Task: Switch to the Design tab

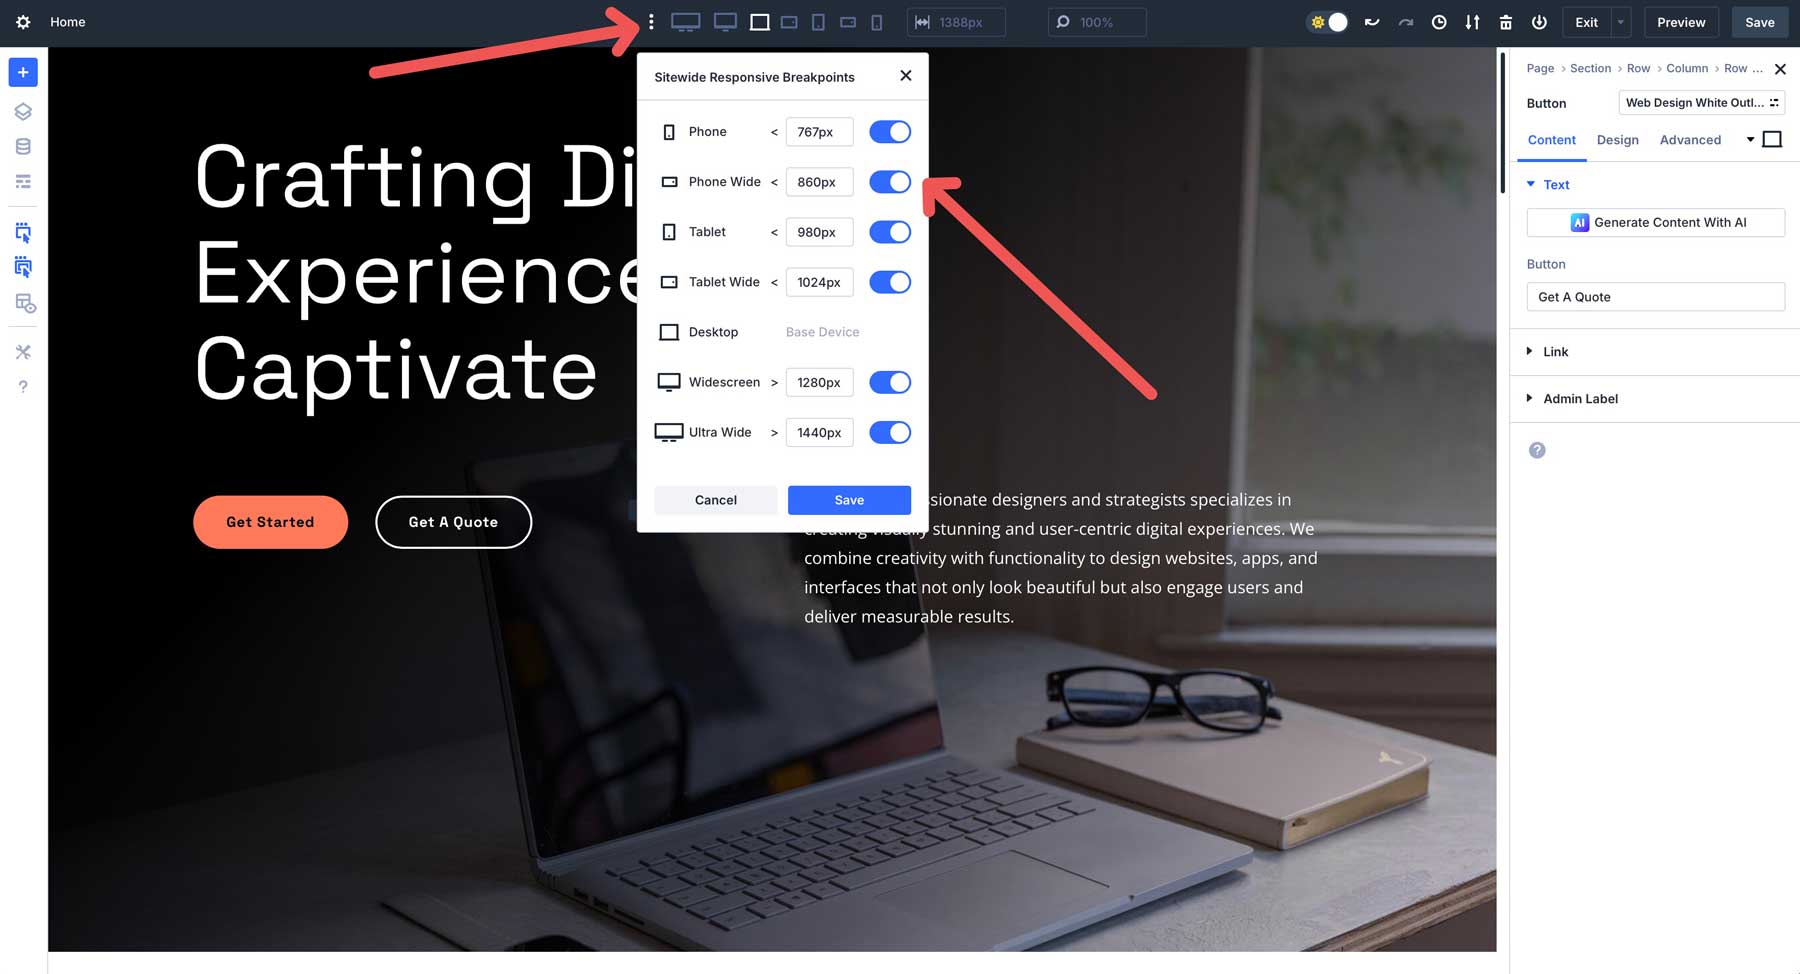Action: pos(1617,140)
